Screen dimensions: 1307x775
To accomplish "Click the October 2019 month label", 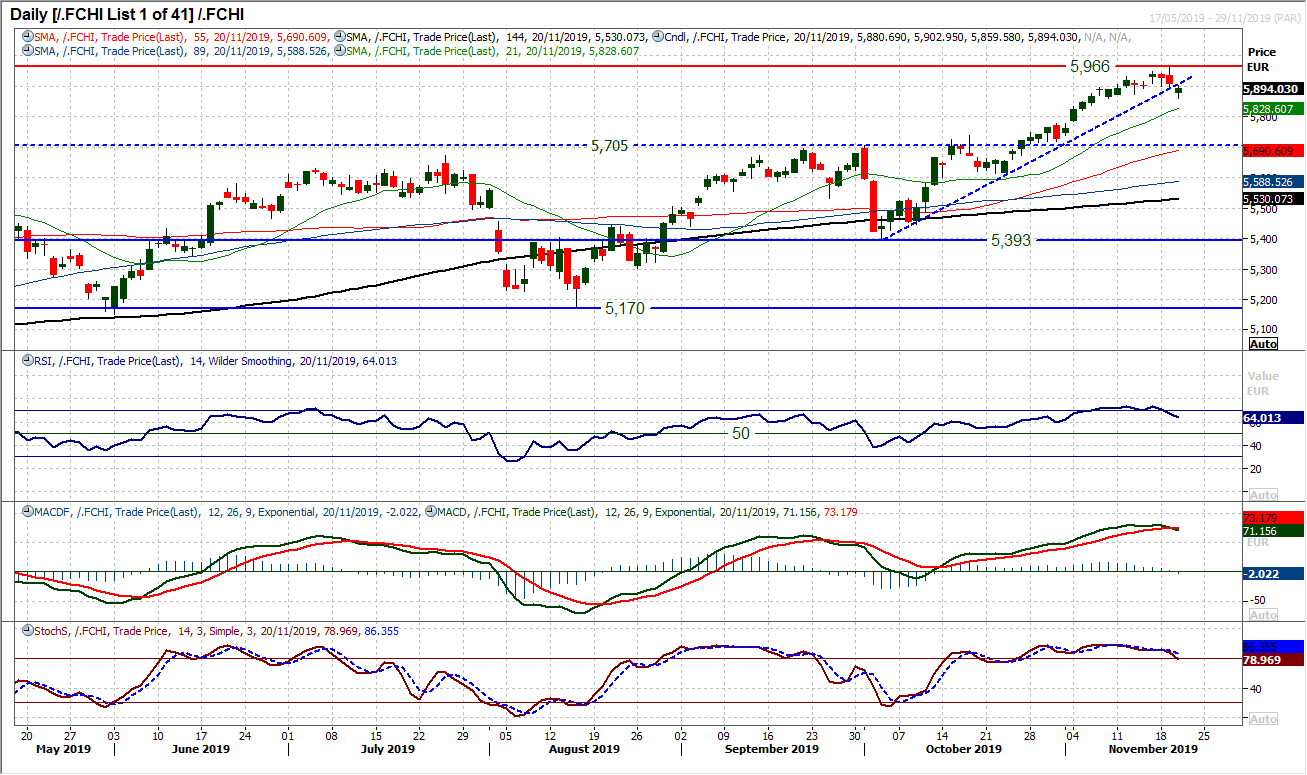I will click(965, 749).
